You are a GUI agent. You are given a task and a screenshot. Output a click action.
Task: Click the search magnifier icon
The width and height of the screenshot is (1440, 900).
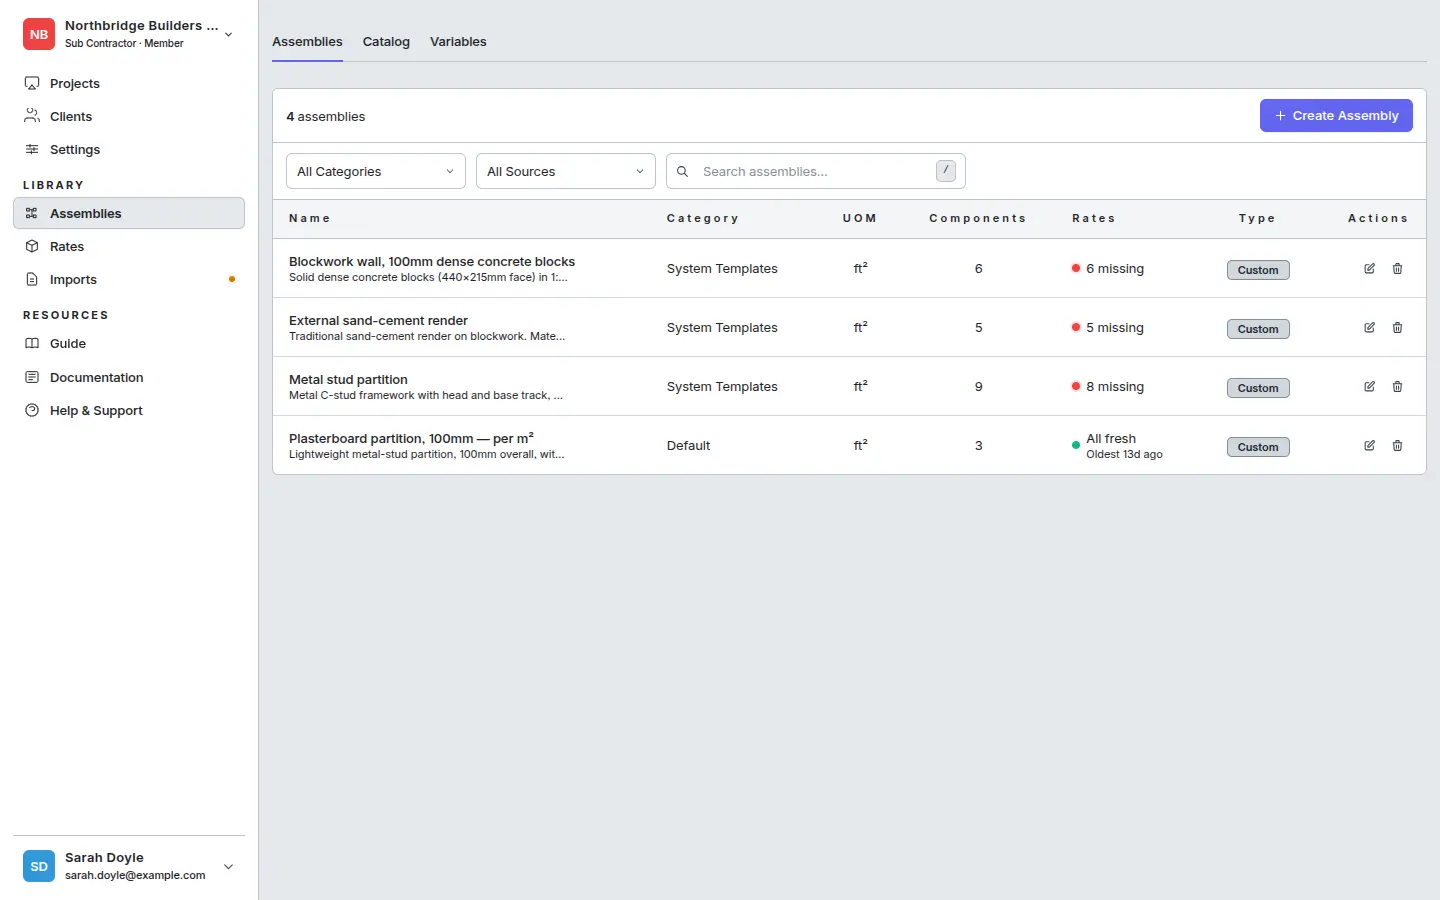tap(683, 171)
